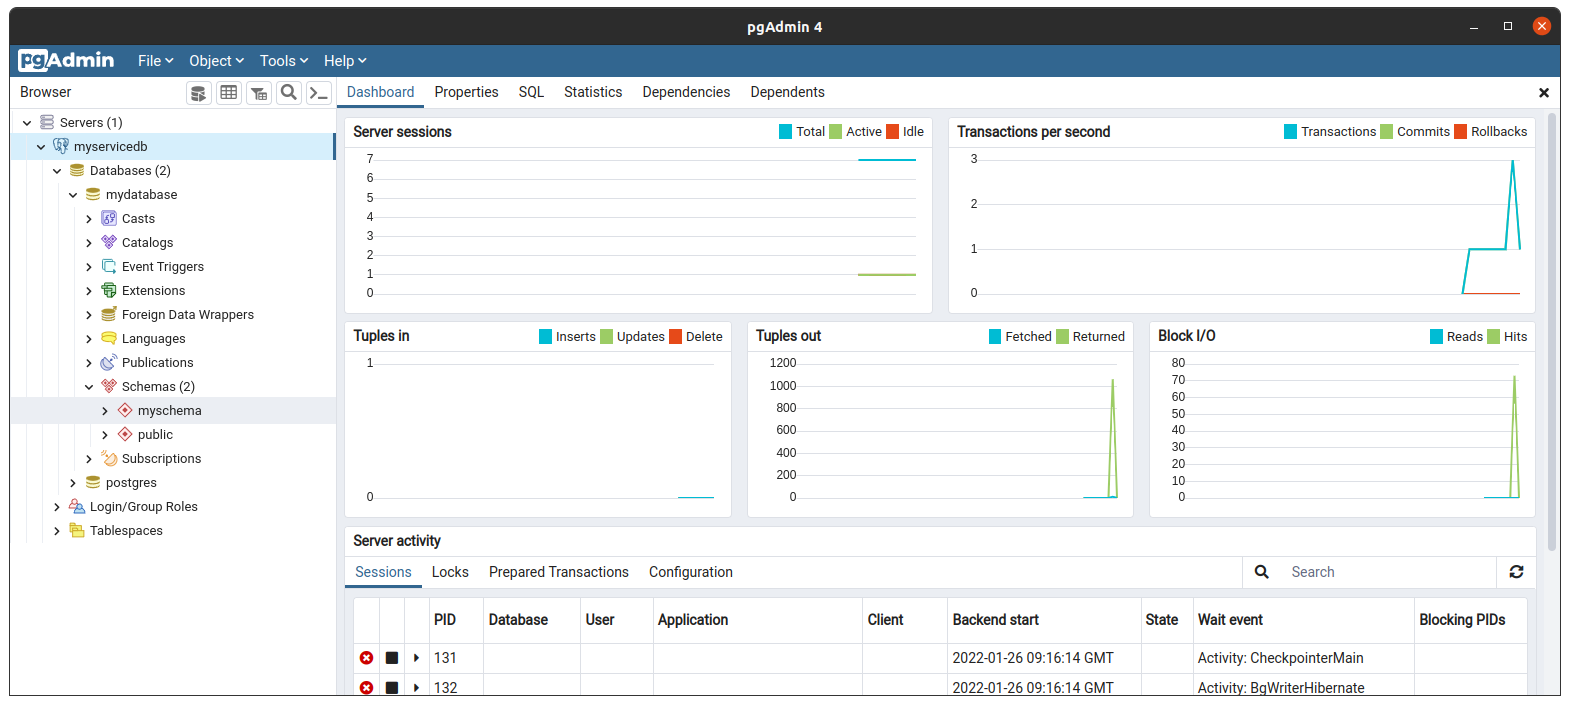Expand details row for PID 132
This screenshot has width=1570, height=705.
[417, 688]
